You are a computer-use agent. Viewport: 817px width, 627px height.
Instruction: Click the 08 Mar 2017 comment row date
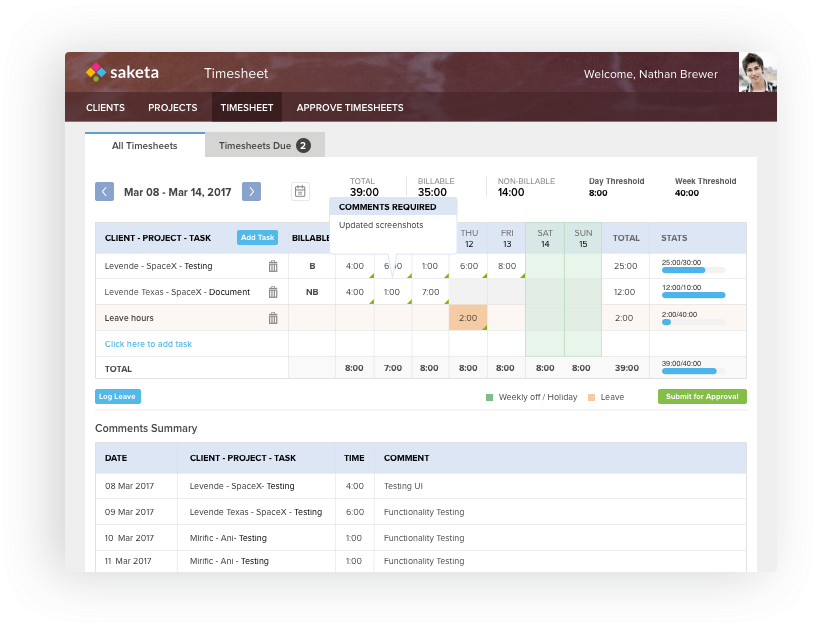(x=129, y=486)
